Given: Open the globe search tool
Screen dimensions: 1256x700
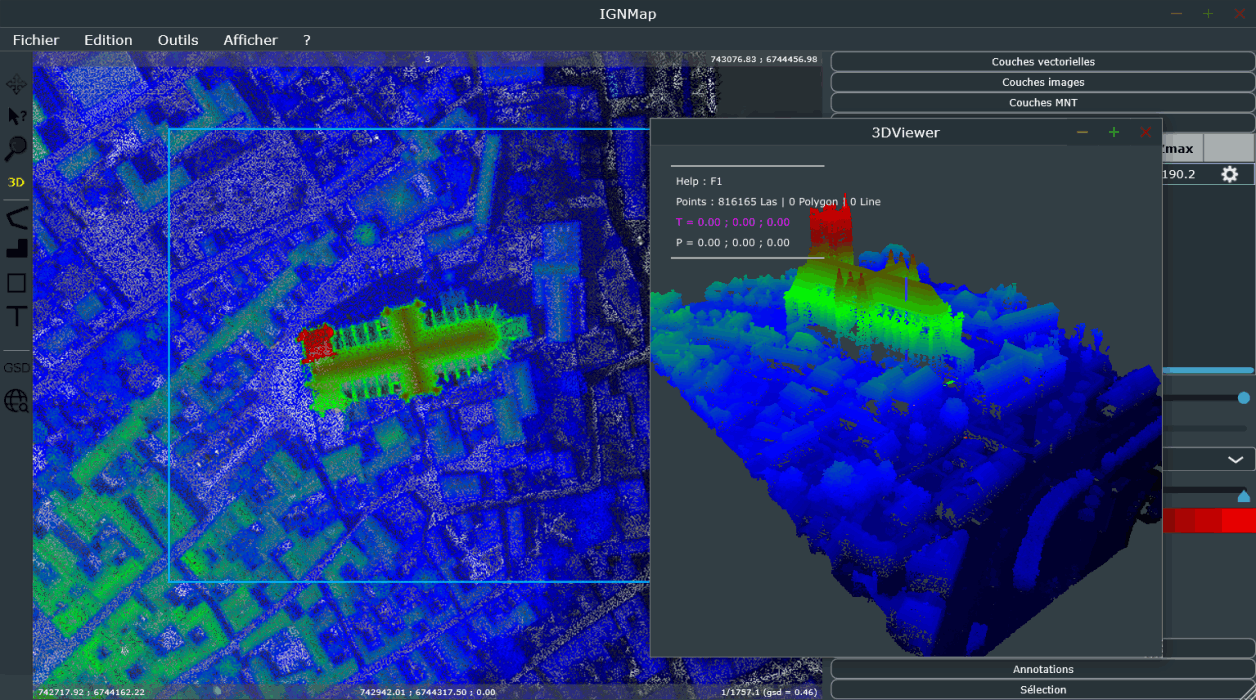Looking at the screenshot, I should click(17, 401).
